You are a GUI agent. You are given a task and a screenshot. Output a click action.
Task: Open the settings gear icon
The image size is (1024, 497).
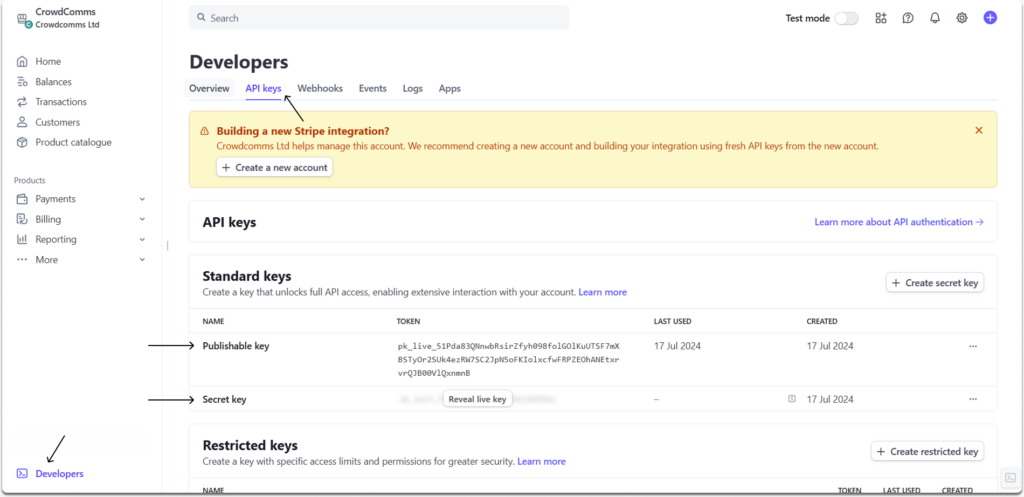click(962, 18)
